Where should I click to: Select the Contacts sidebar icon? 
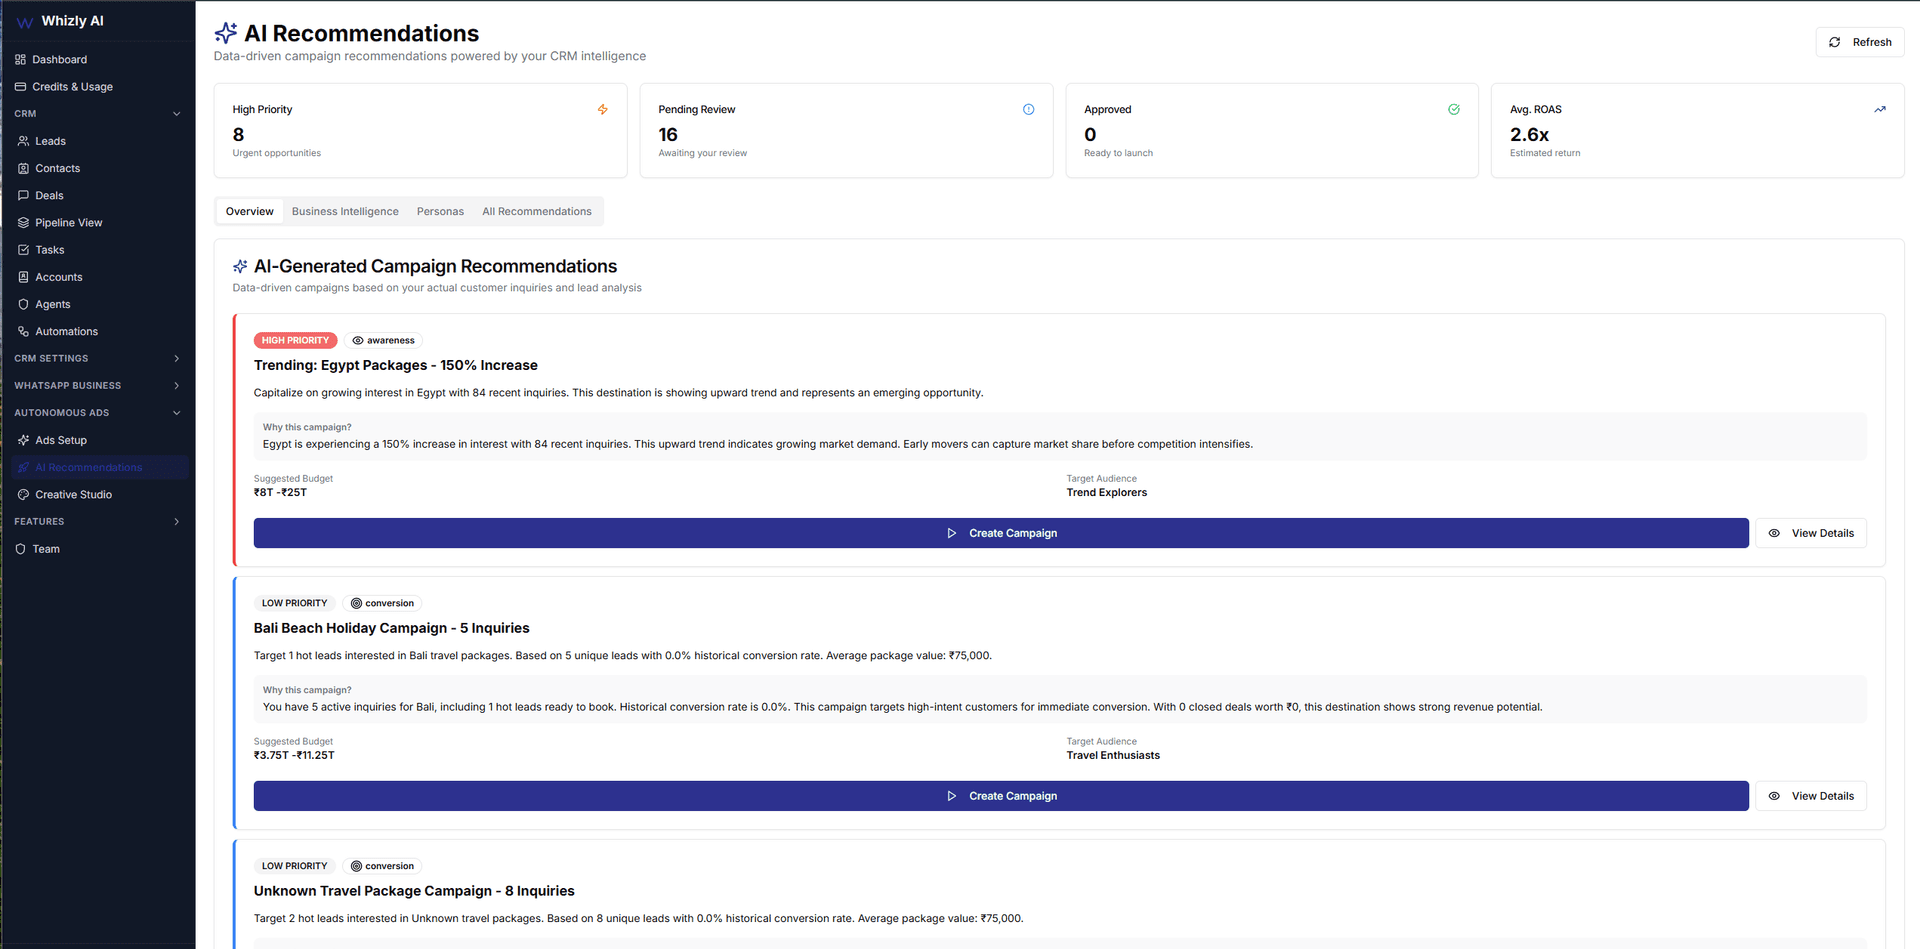(24, 168)
